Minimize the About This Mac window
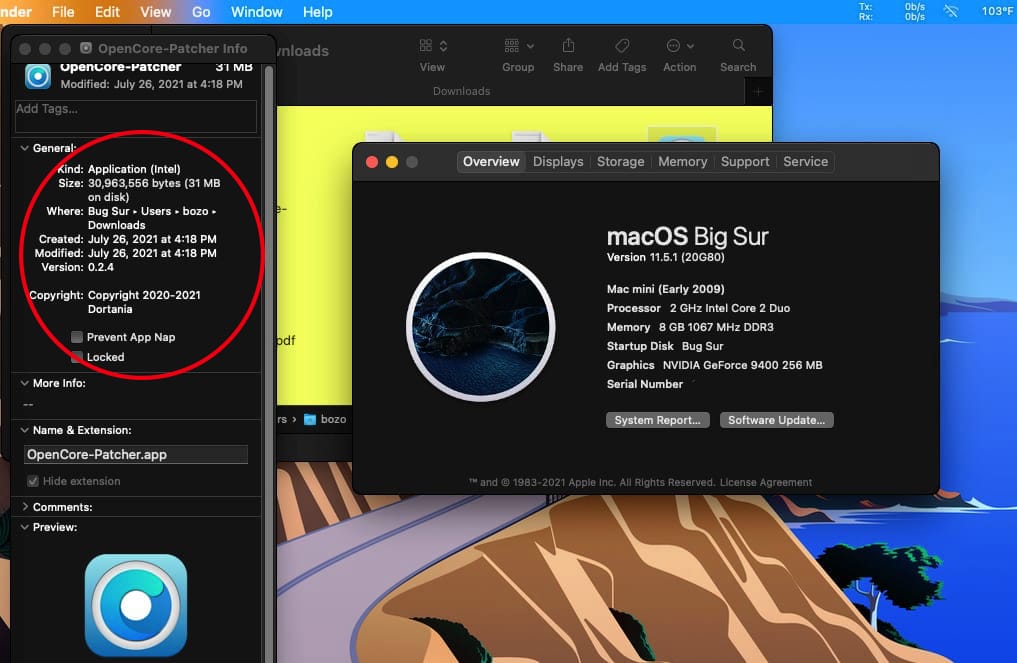The height and width of the screenshot is (663, 1017). click(x=392, y=162)
